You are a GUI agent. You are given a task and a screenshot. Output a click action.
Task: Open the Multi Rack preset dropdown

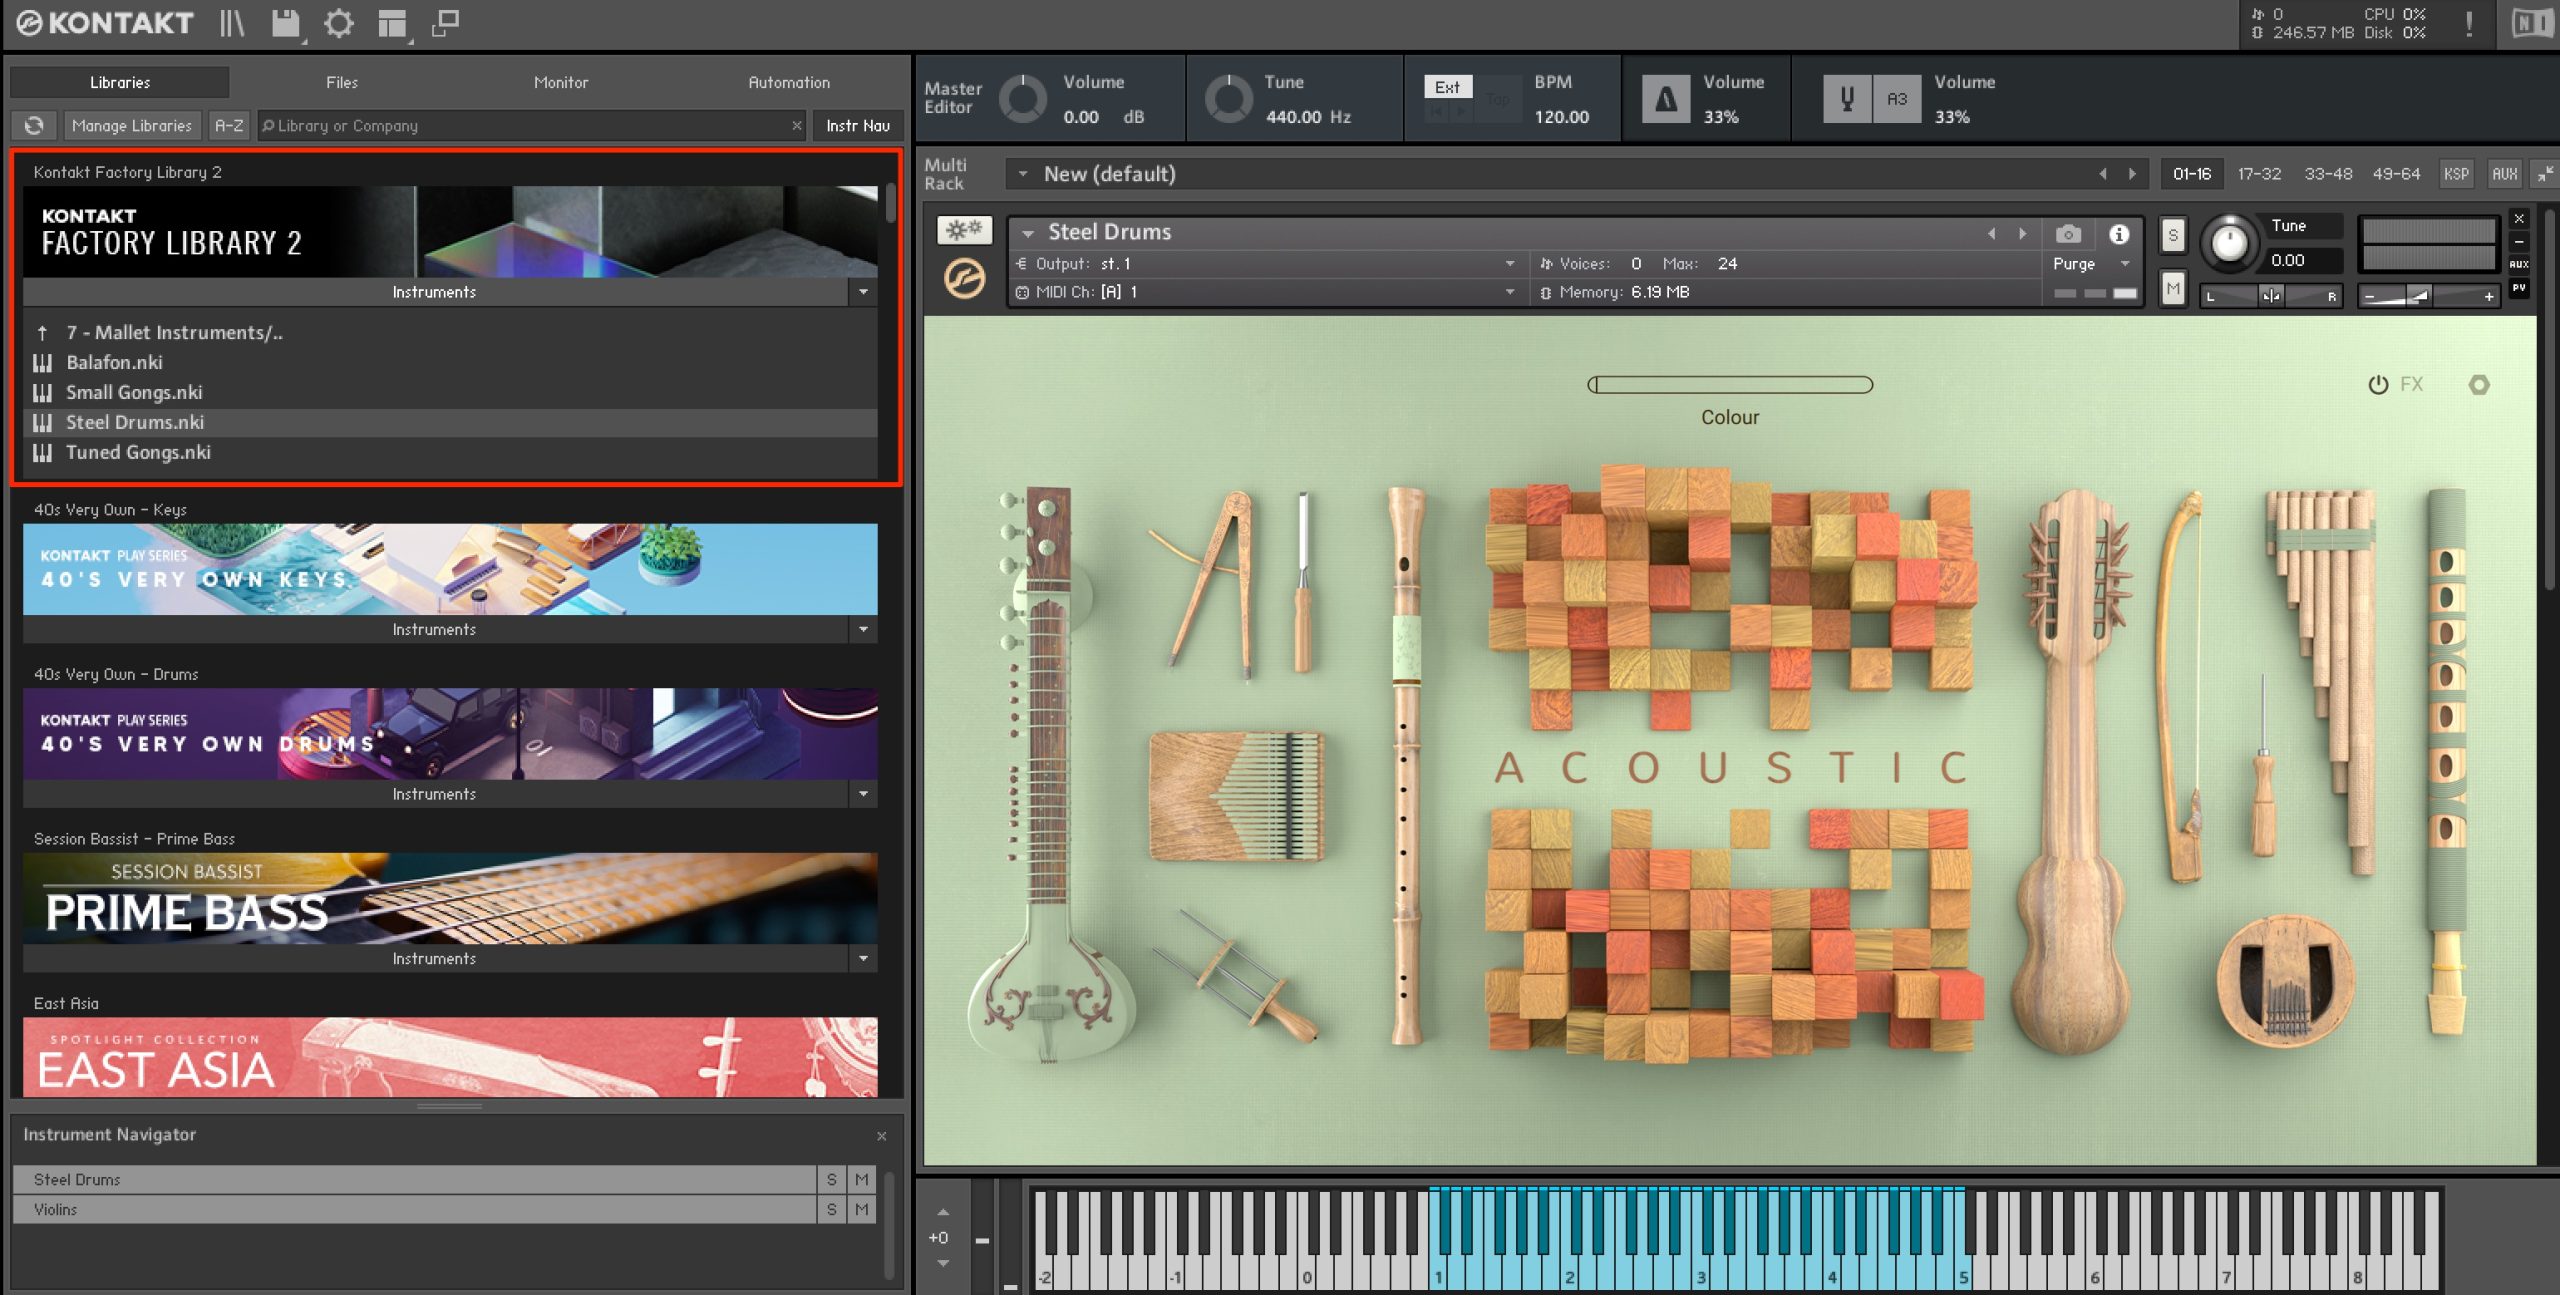coord(1022,174)
